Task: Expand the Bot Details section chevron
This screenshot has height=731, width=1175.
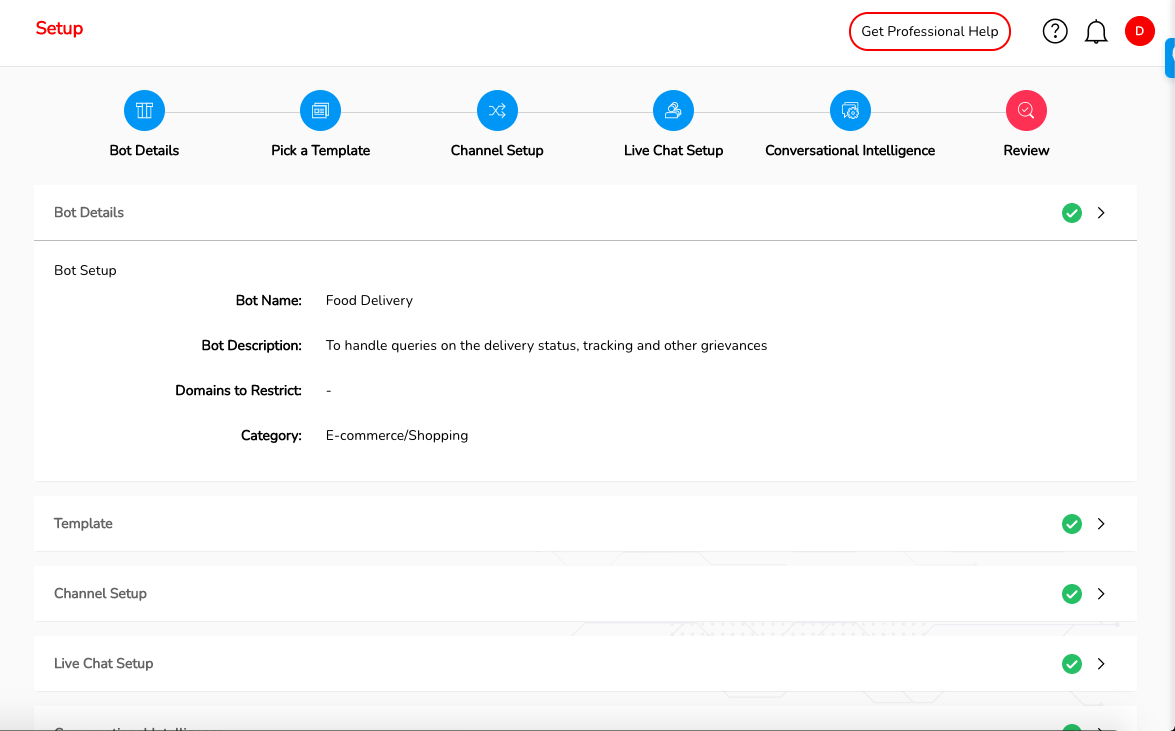Action: 1101,213
